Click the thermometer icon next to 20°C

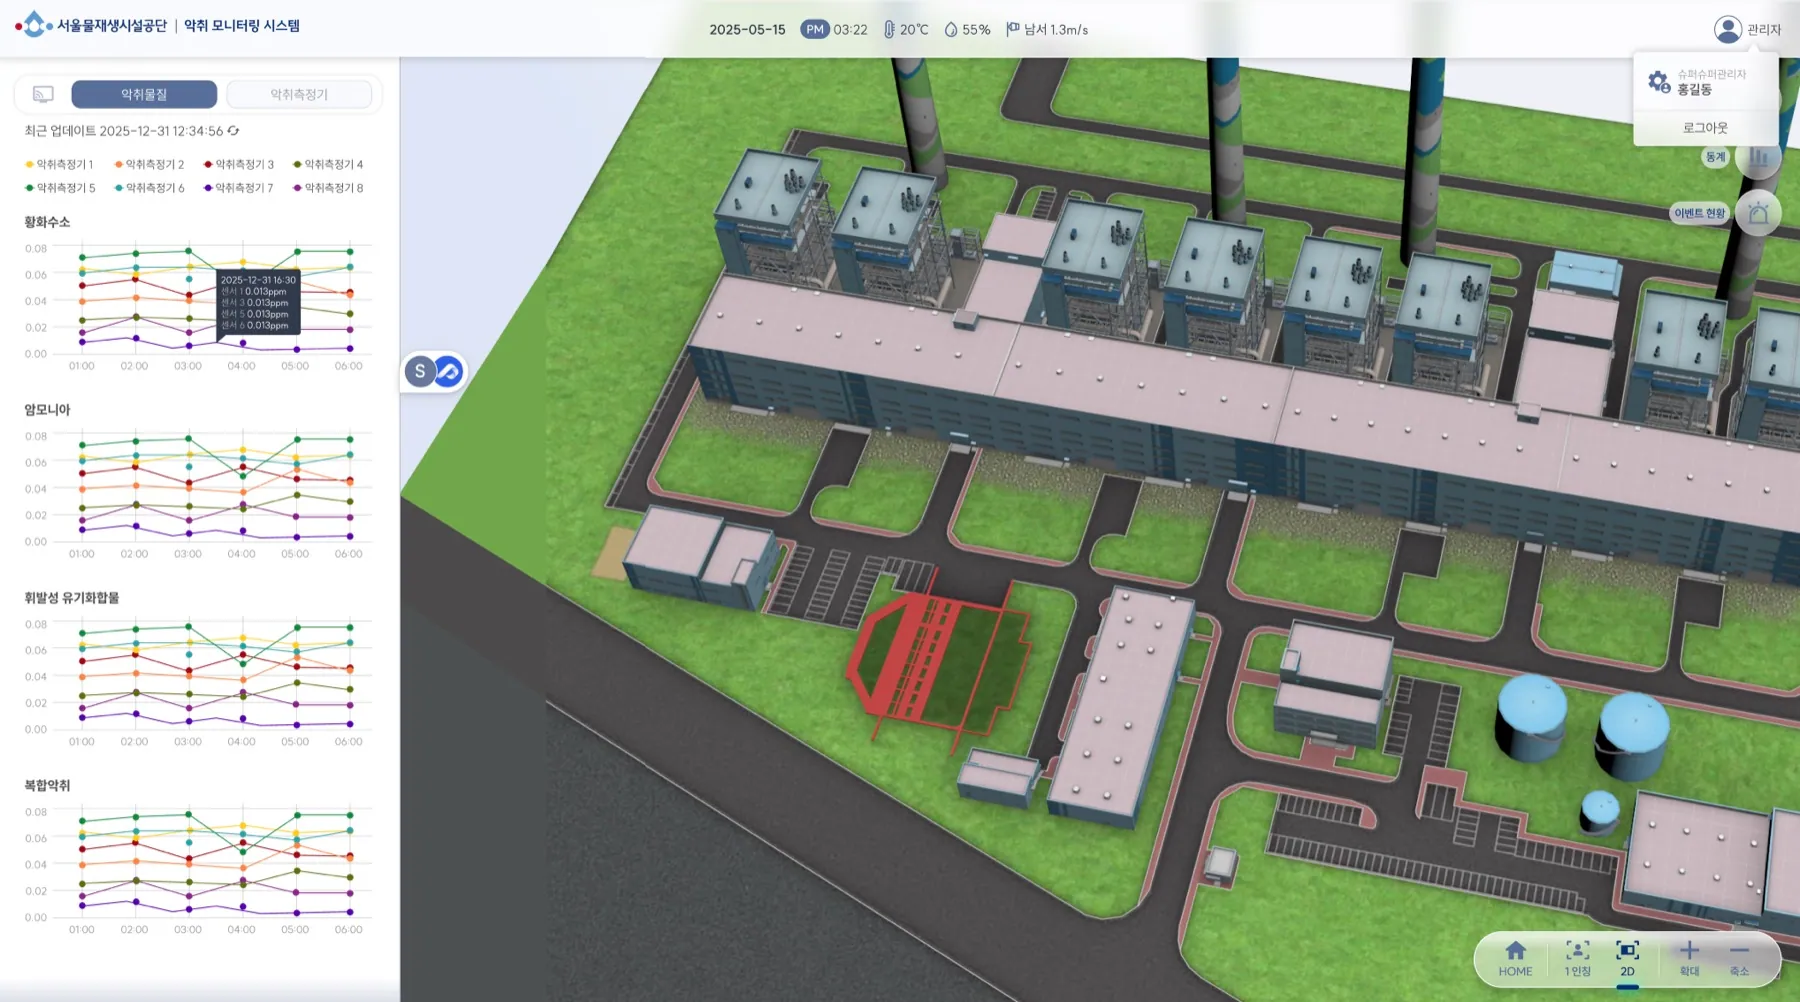click(x=889, y=30)
